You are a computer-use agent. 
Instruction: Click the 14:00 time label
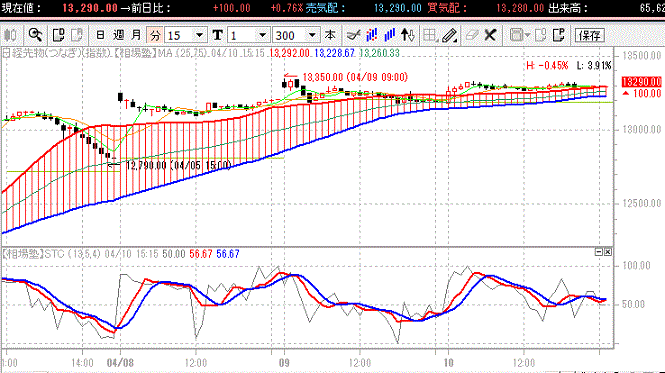pyautogui.click(x=82, y=363)
